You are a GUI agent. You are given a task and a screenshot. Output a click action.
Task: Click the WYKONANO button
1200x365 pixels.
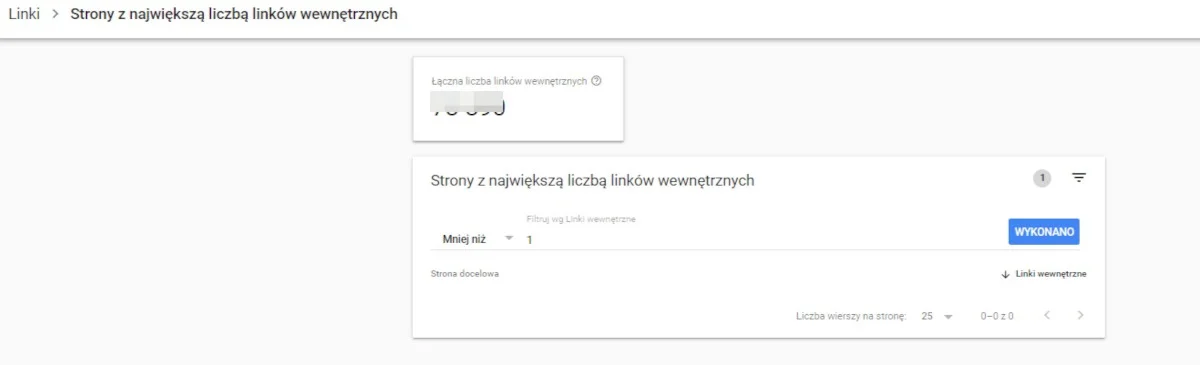pyautogui.click(x=1044, y=231)
